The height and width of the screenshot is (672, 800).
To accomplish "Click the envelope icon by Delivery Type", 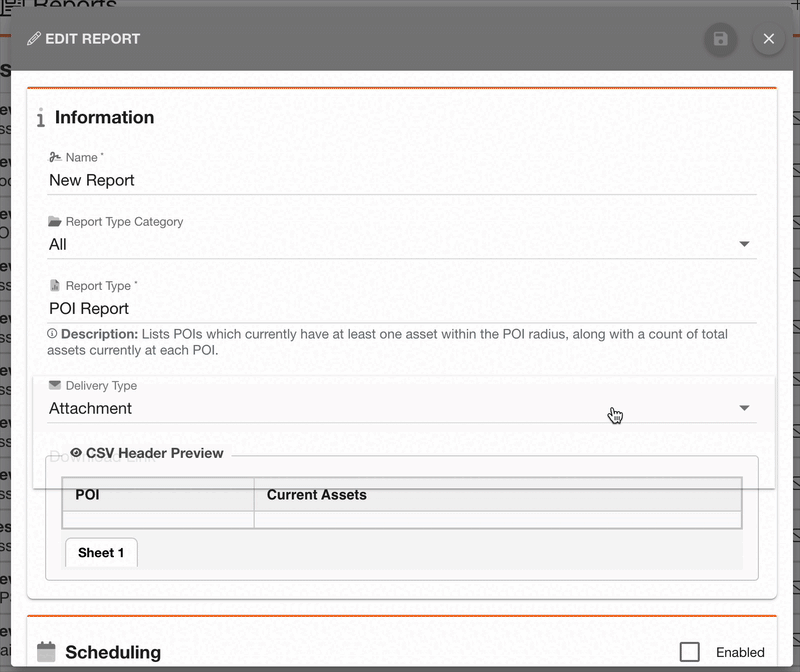I will click(55, 385).
